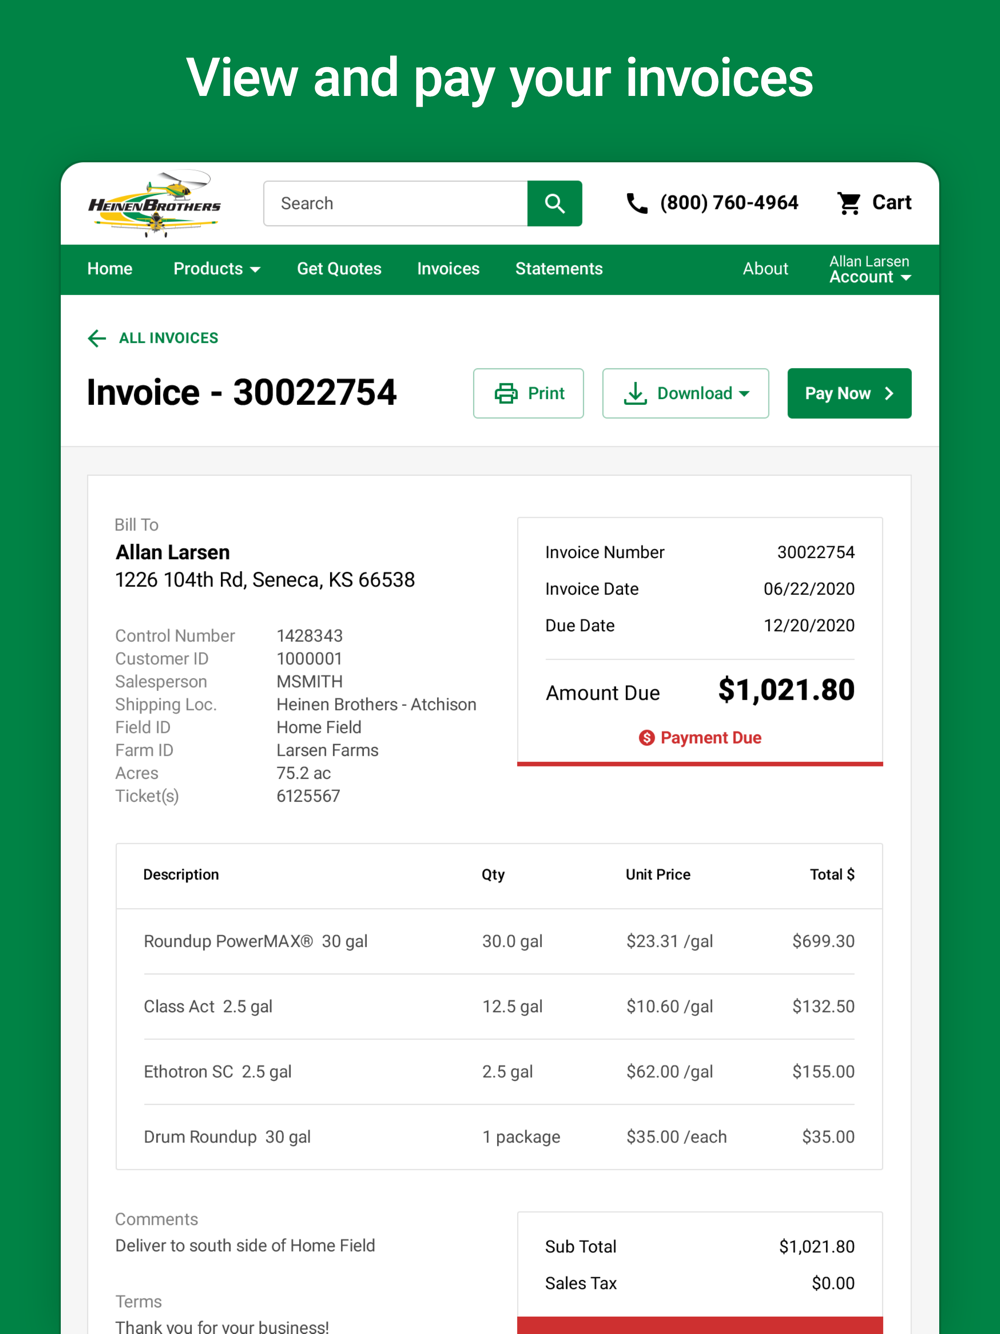The image size is (1000, 1334).
Task: Click the Download button label
Action: click(695, 394)
